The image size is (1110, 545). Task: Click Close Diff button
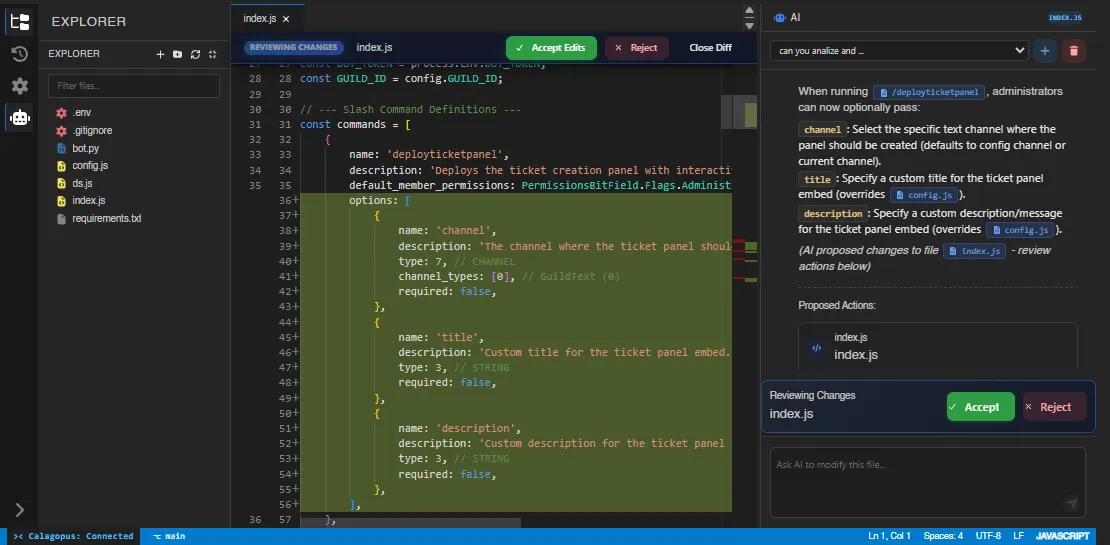(710, 47)
